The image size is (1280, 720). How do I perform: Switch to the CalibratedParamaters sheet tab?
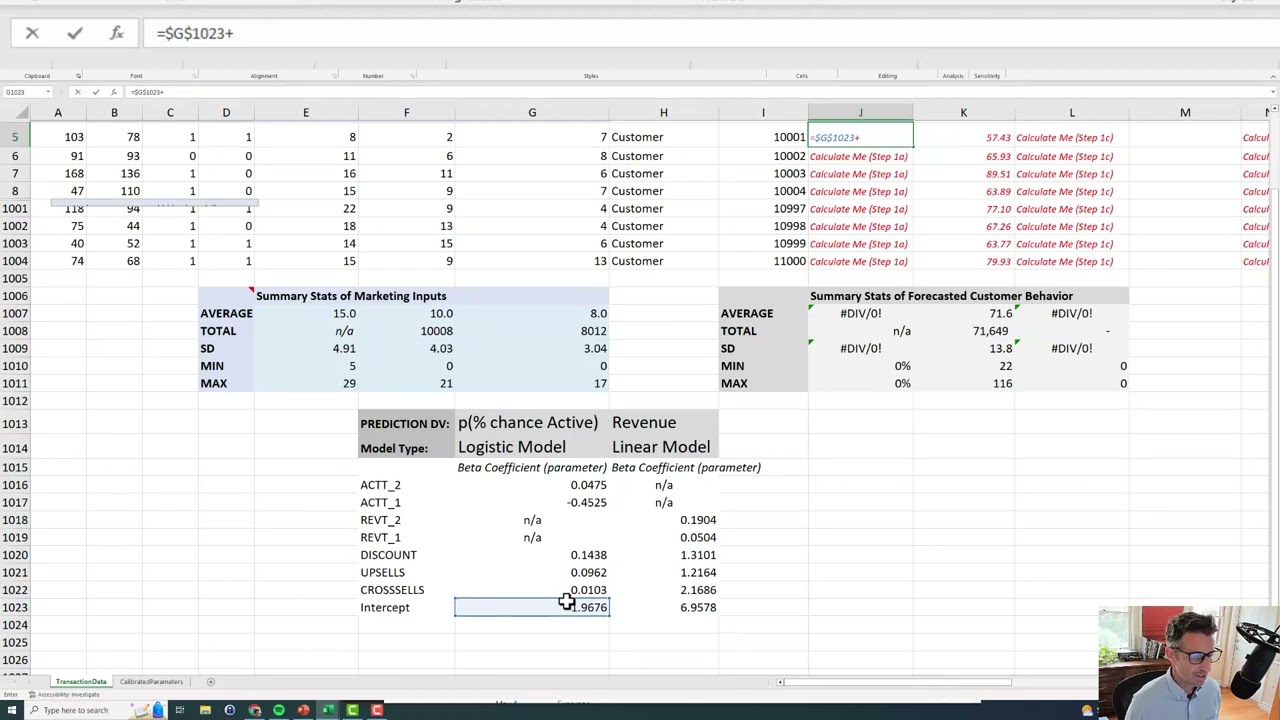pyautogui.click(x=151, y=682)
